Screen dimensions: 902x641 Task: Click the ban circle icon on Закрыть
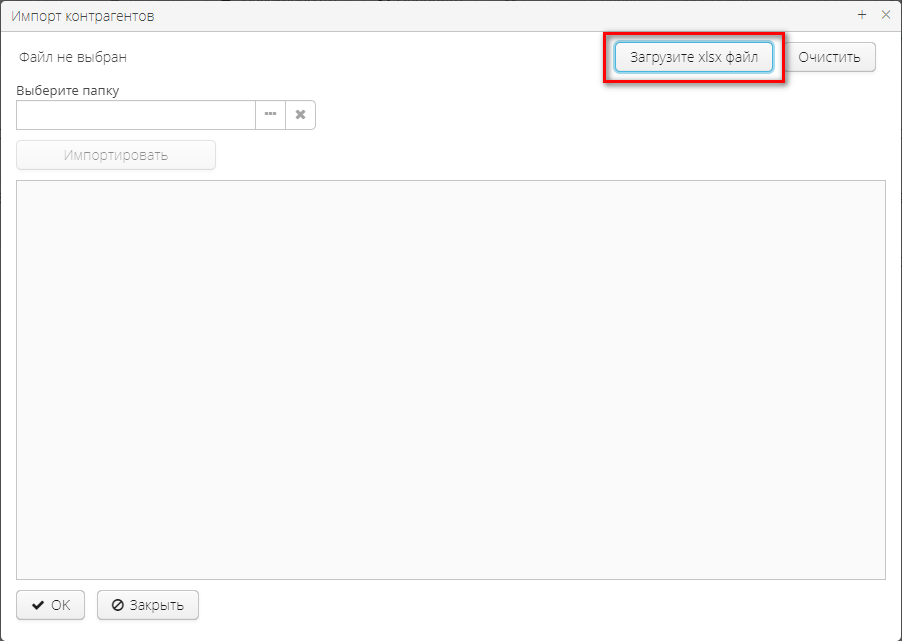(x=117, y=605)
